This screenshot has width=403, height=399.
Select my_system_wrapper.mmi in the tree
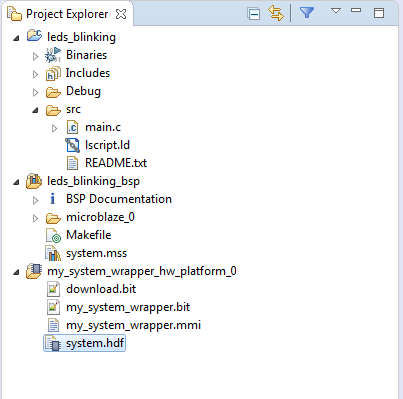pos(133,325)
